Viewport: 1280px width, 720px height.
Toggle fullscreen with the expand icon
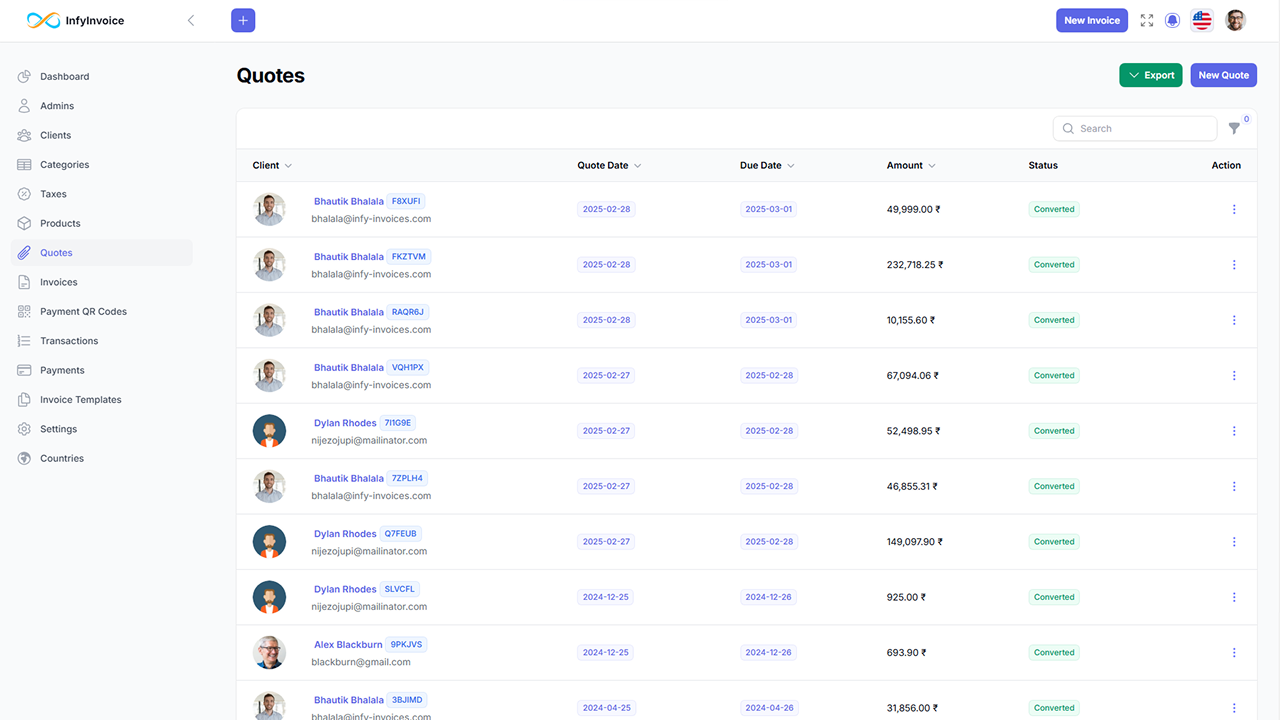coord(1146,20)
